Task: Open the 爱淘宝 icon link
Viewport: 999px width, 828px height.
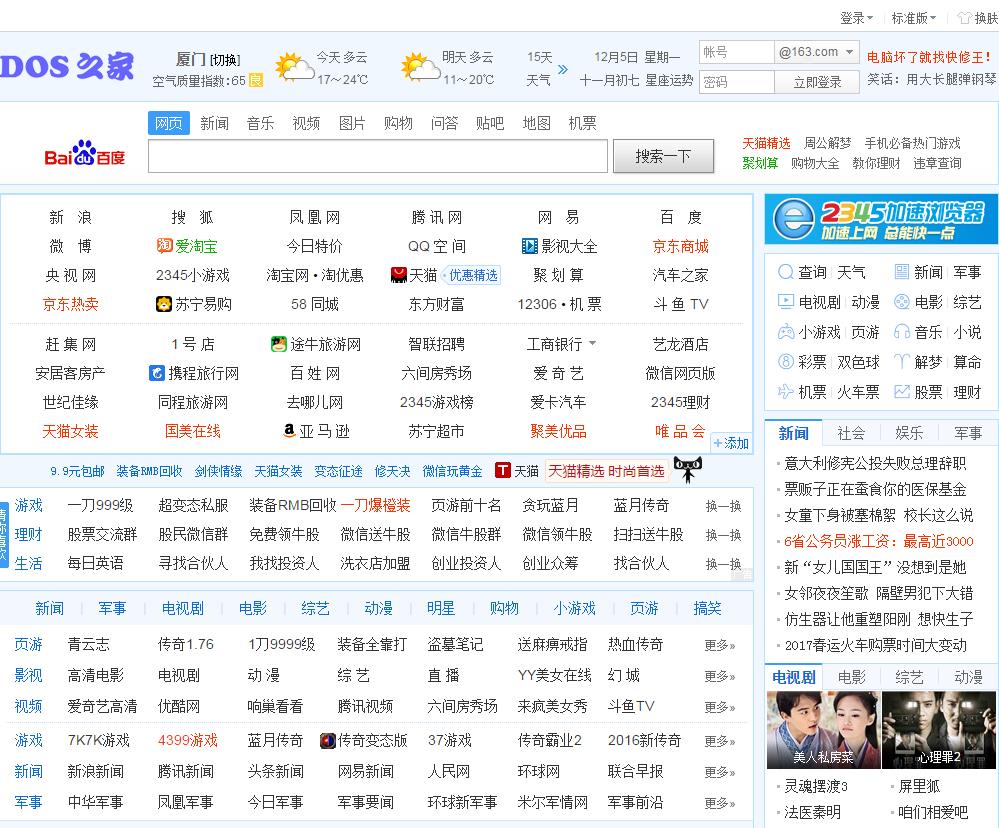Action: click(x=165, y=246)
